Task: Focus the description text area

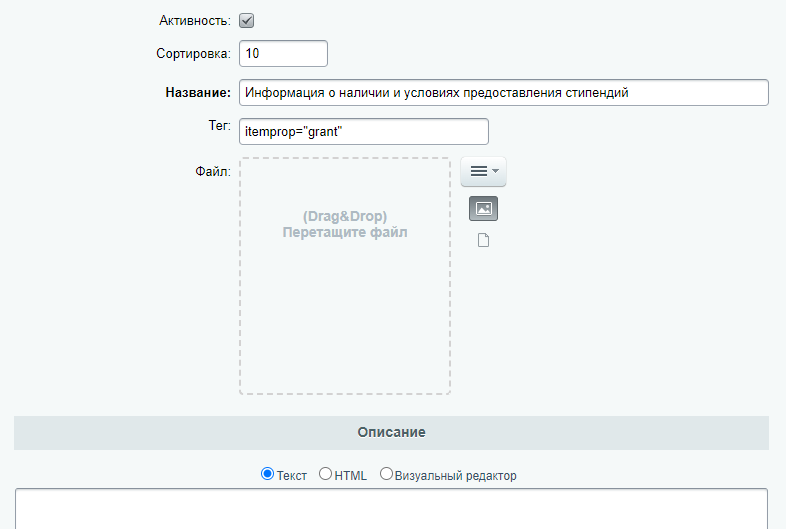Action: (391, 508)
